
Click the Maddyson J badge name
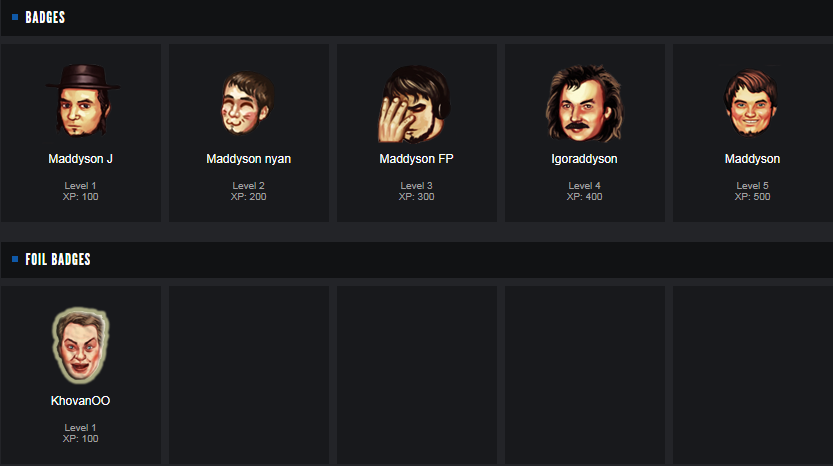[x=80, y=159]
